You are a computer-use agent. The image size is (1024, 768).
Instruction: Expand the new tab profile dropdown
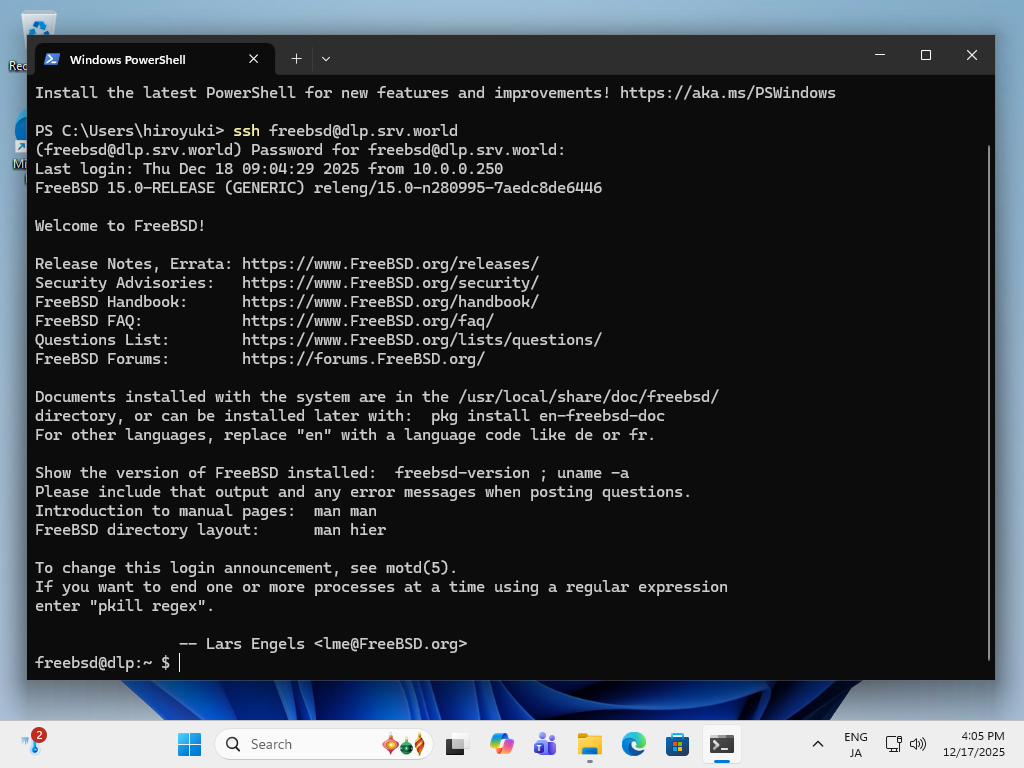pyautogui.click(x=325, y=59)
